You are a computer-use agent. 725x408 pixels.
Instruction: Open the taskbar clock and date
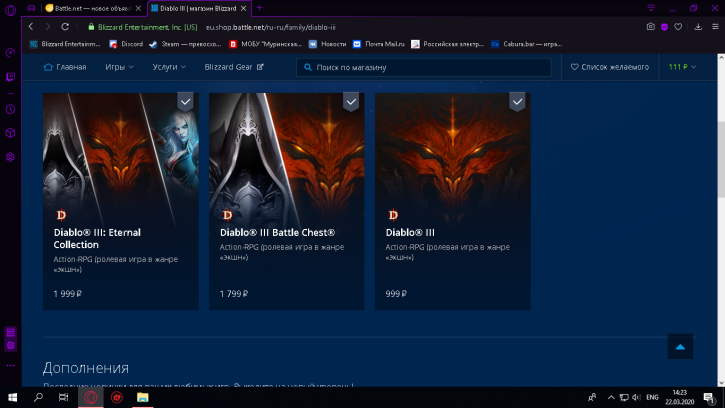[680, 397]
